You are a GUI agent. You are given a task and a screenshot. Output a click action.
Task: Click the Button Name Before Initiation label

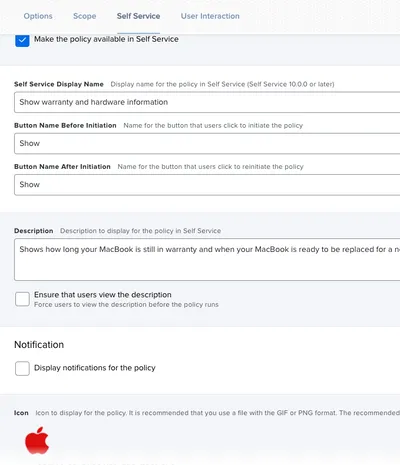pyautogui.click(x=65, y=125)
